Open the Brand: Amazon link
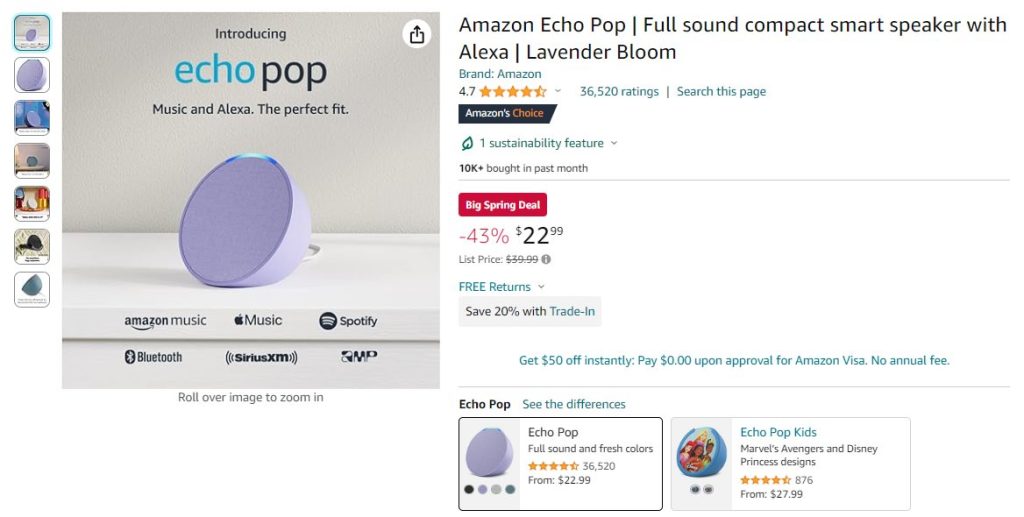 pos(500,74)
